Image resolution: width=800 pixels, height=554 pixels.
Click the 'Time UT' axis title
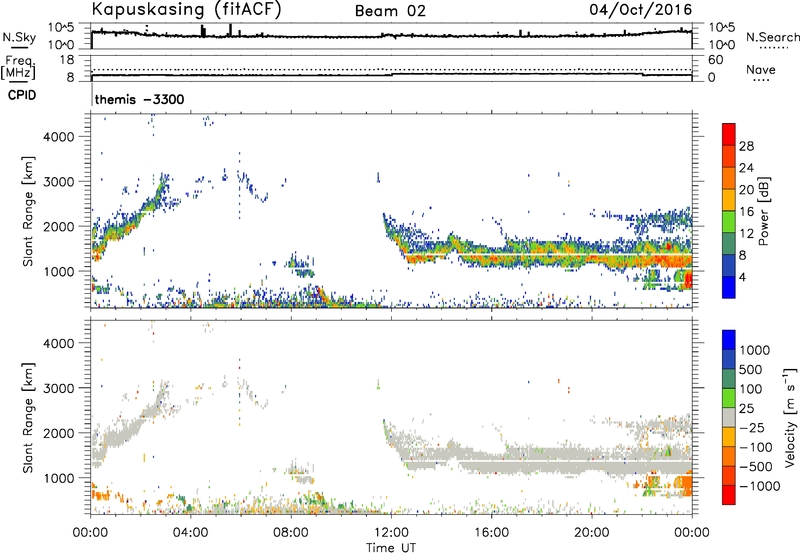(x=391, y=548)
